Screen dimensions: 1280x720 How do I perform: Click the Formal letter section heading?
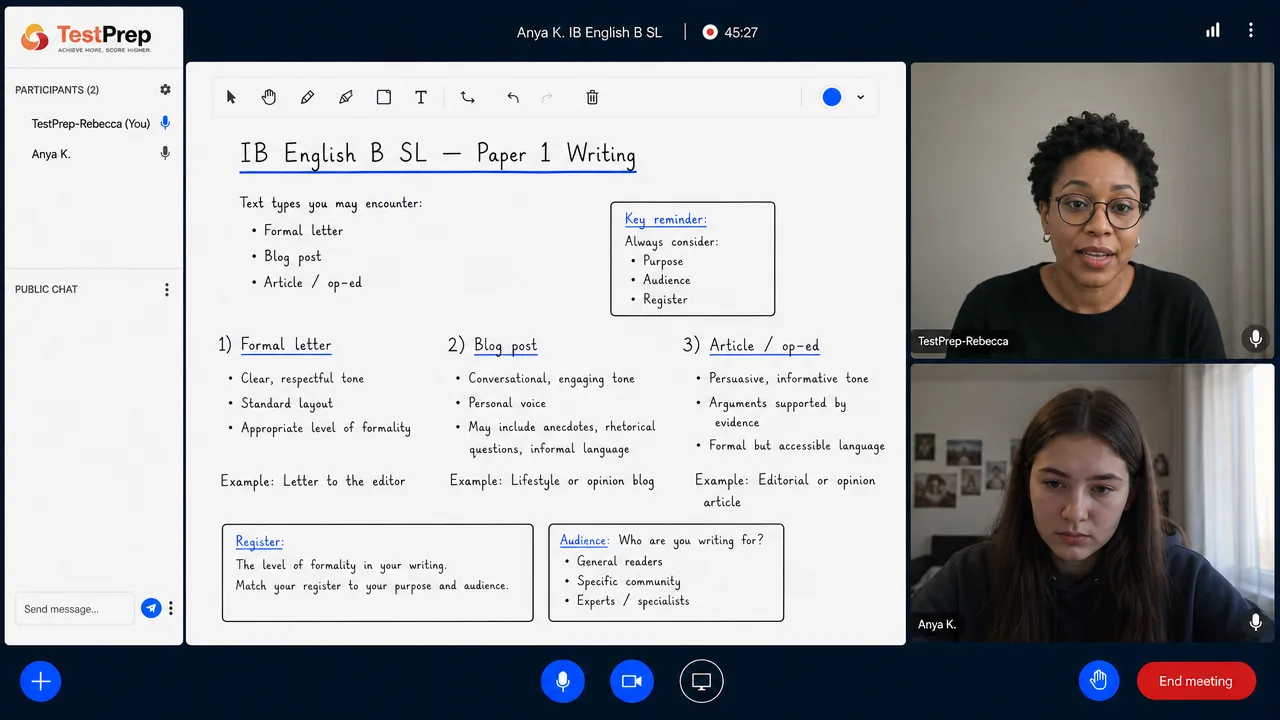coord(286,345)
